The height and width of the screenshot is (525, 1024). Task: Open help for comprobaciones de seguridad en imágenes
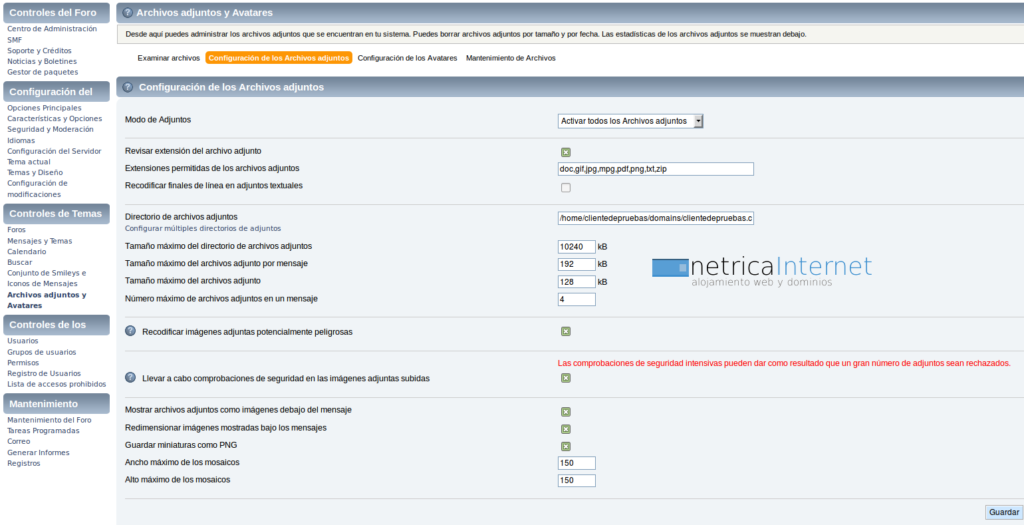click(x=130, y=378)
